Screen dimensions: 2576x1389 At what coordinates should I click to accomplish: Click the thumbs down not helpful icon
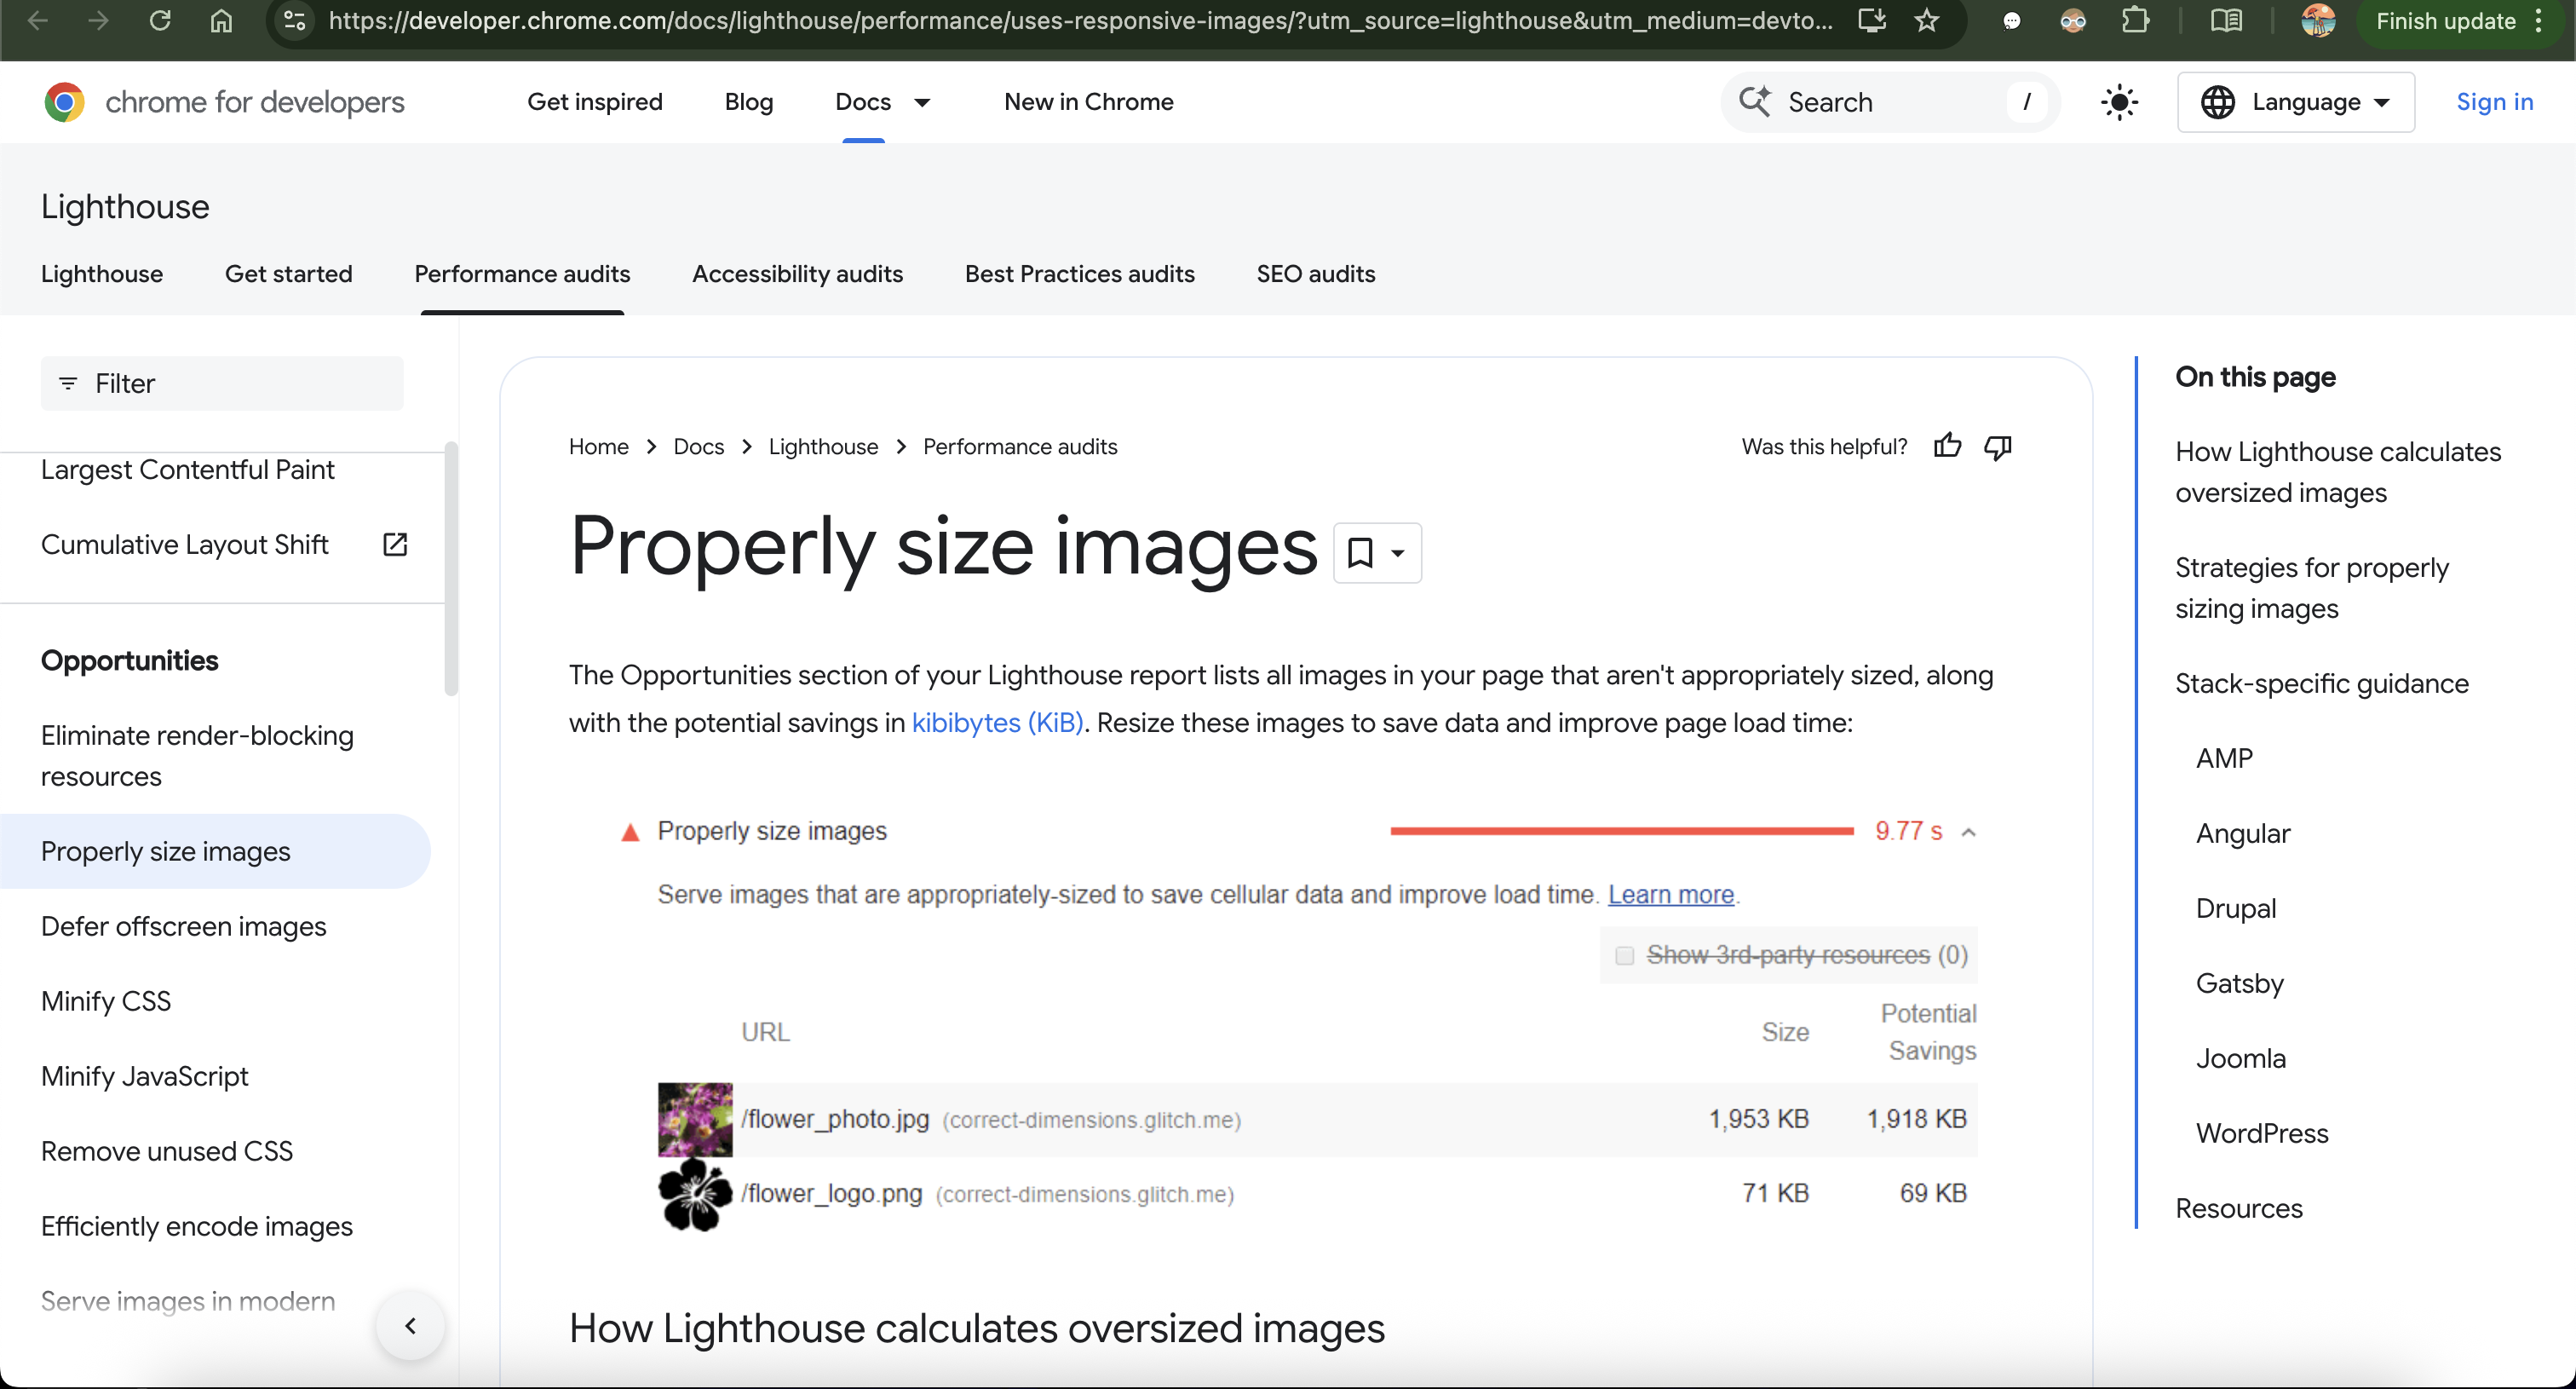click(1998, 447)
